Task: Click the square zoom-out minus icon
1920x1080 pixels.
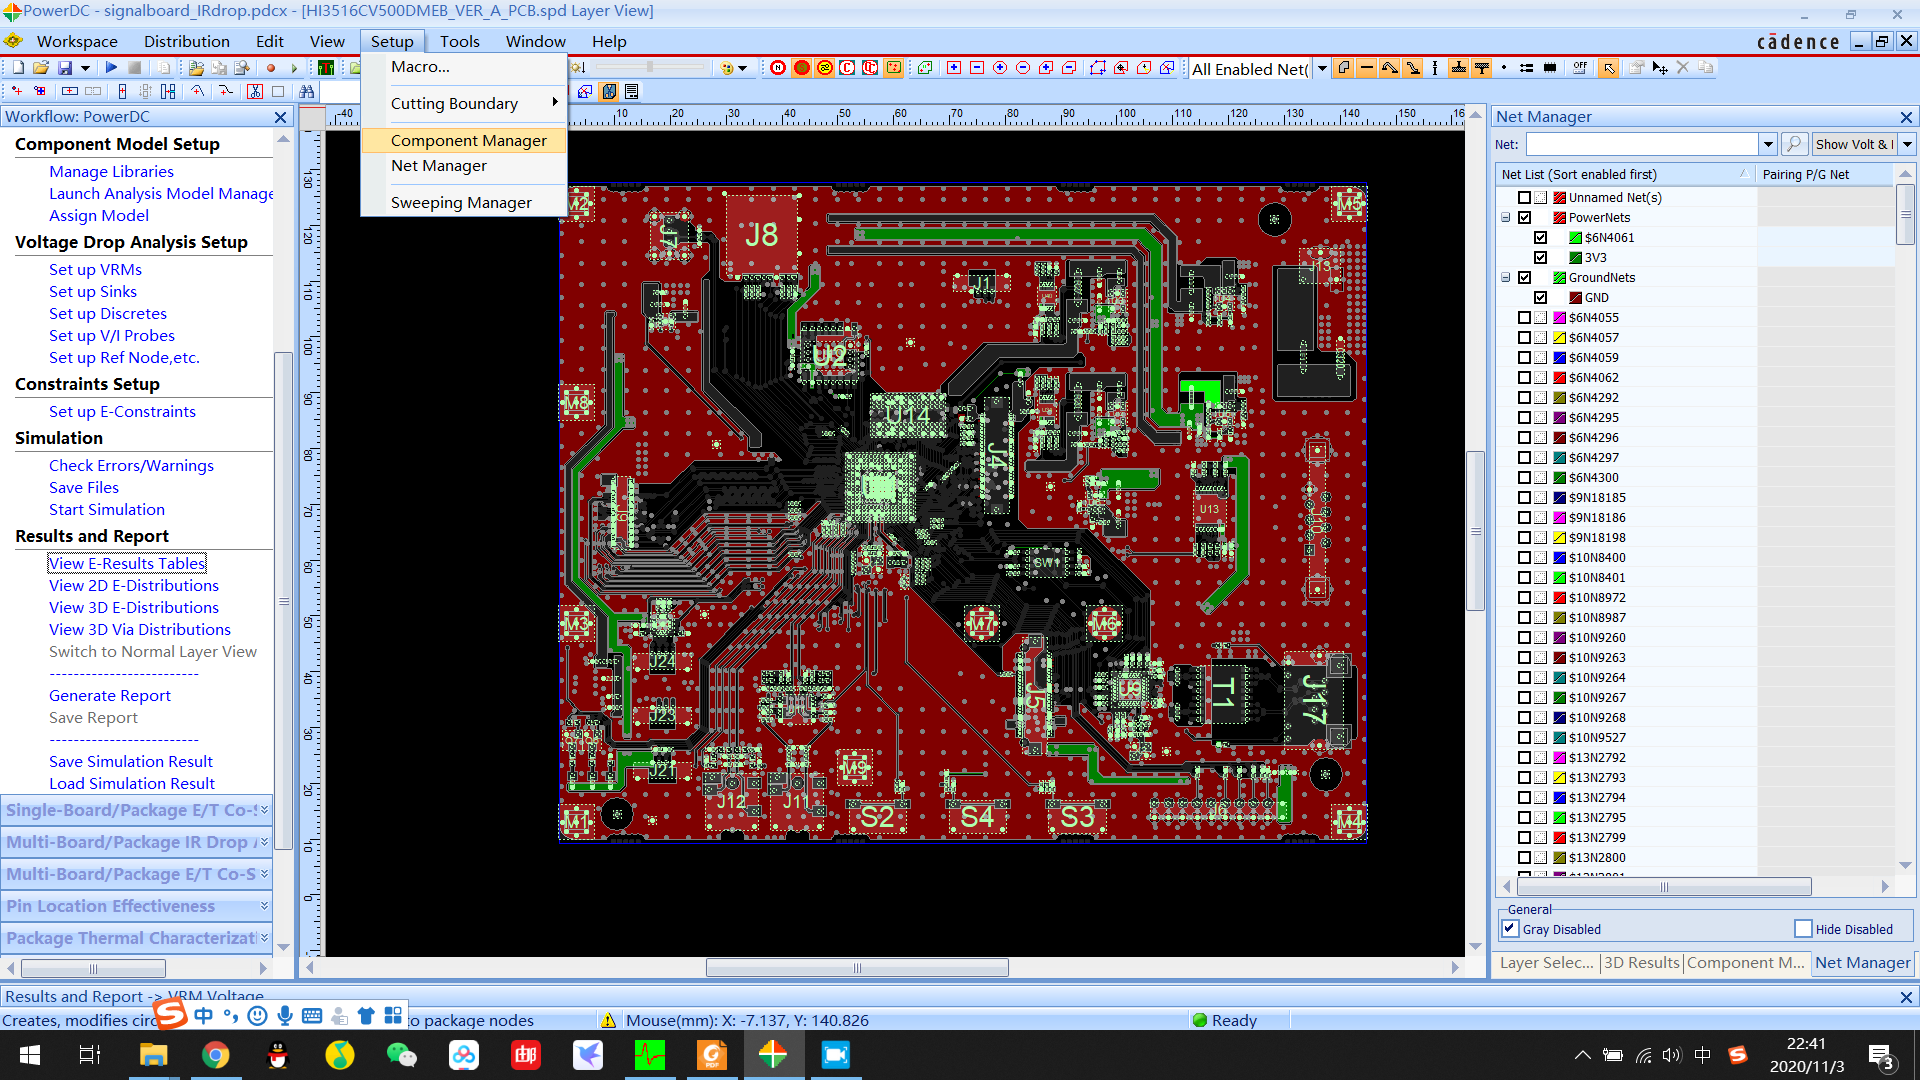Action: point(977,68)
